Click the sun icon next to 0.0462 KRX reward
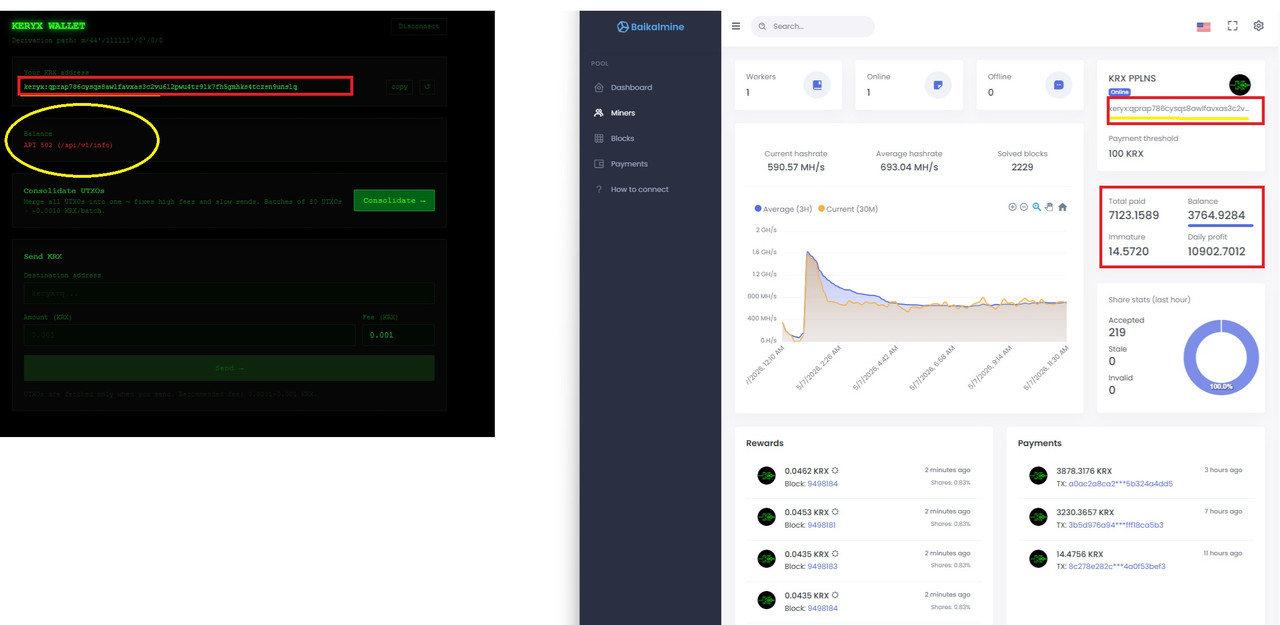 (835, 470)
